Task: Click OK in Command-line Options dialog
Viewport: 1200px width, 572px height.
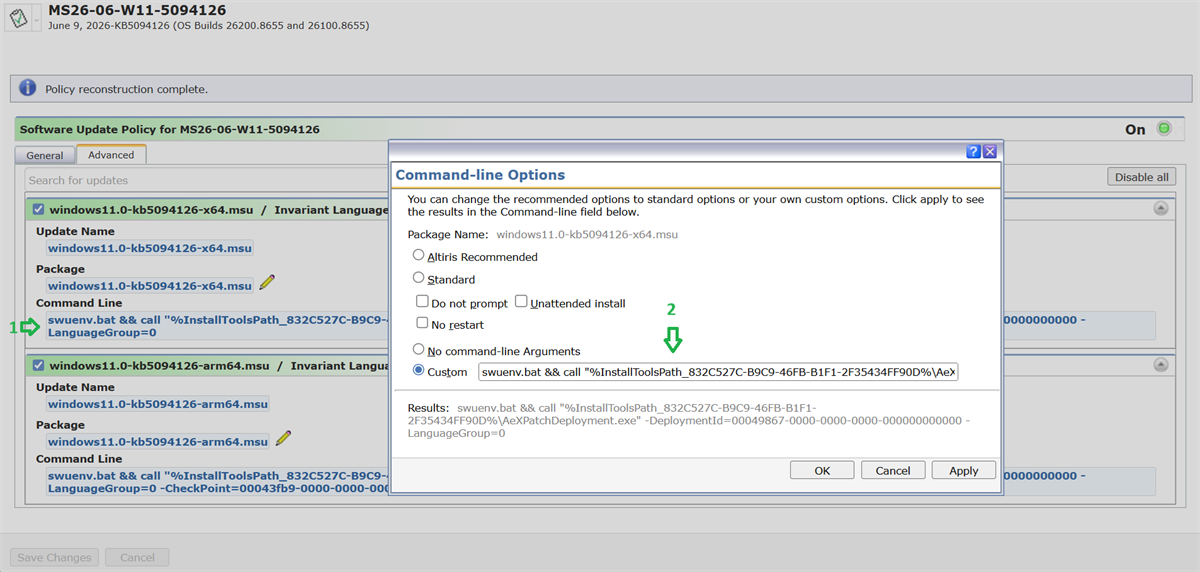Action: 822,470
